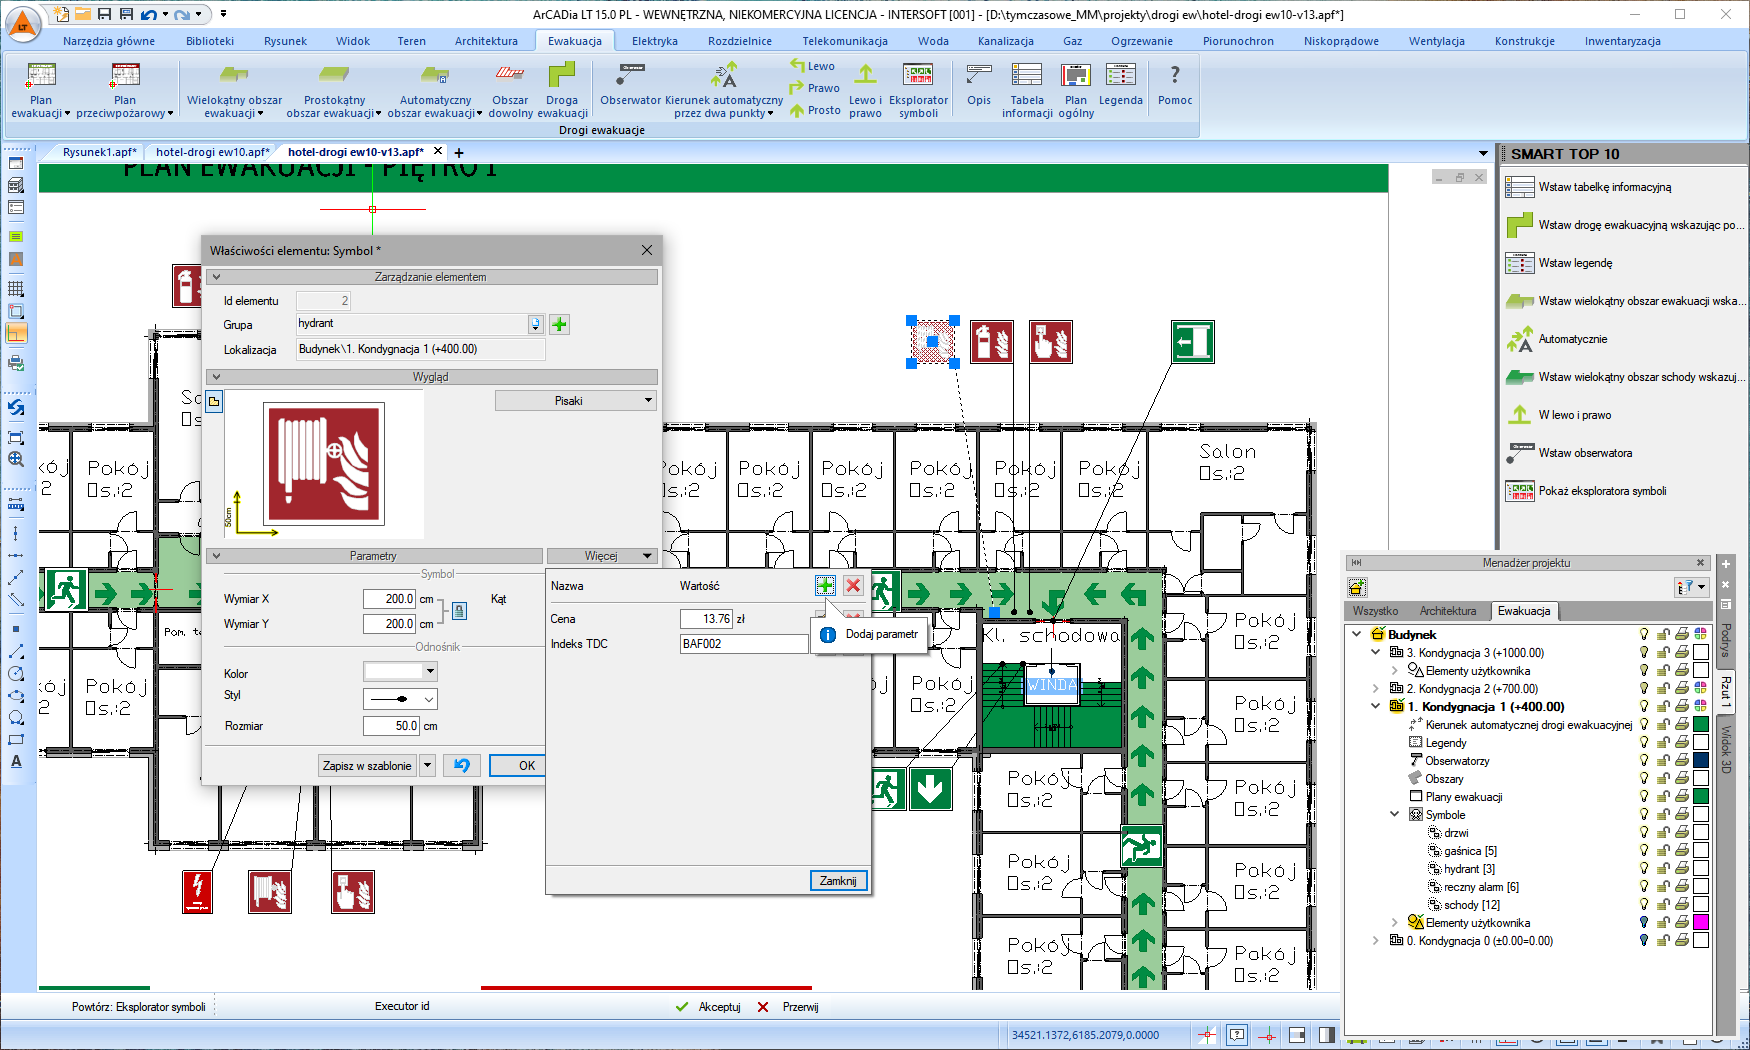Select the Lewo i prawo ribbon tool
Image resolution: width=1750 pixels, height=1050 pixels.
865,90
